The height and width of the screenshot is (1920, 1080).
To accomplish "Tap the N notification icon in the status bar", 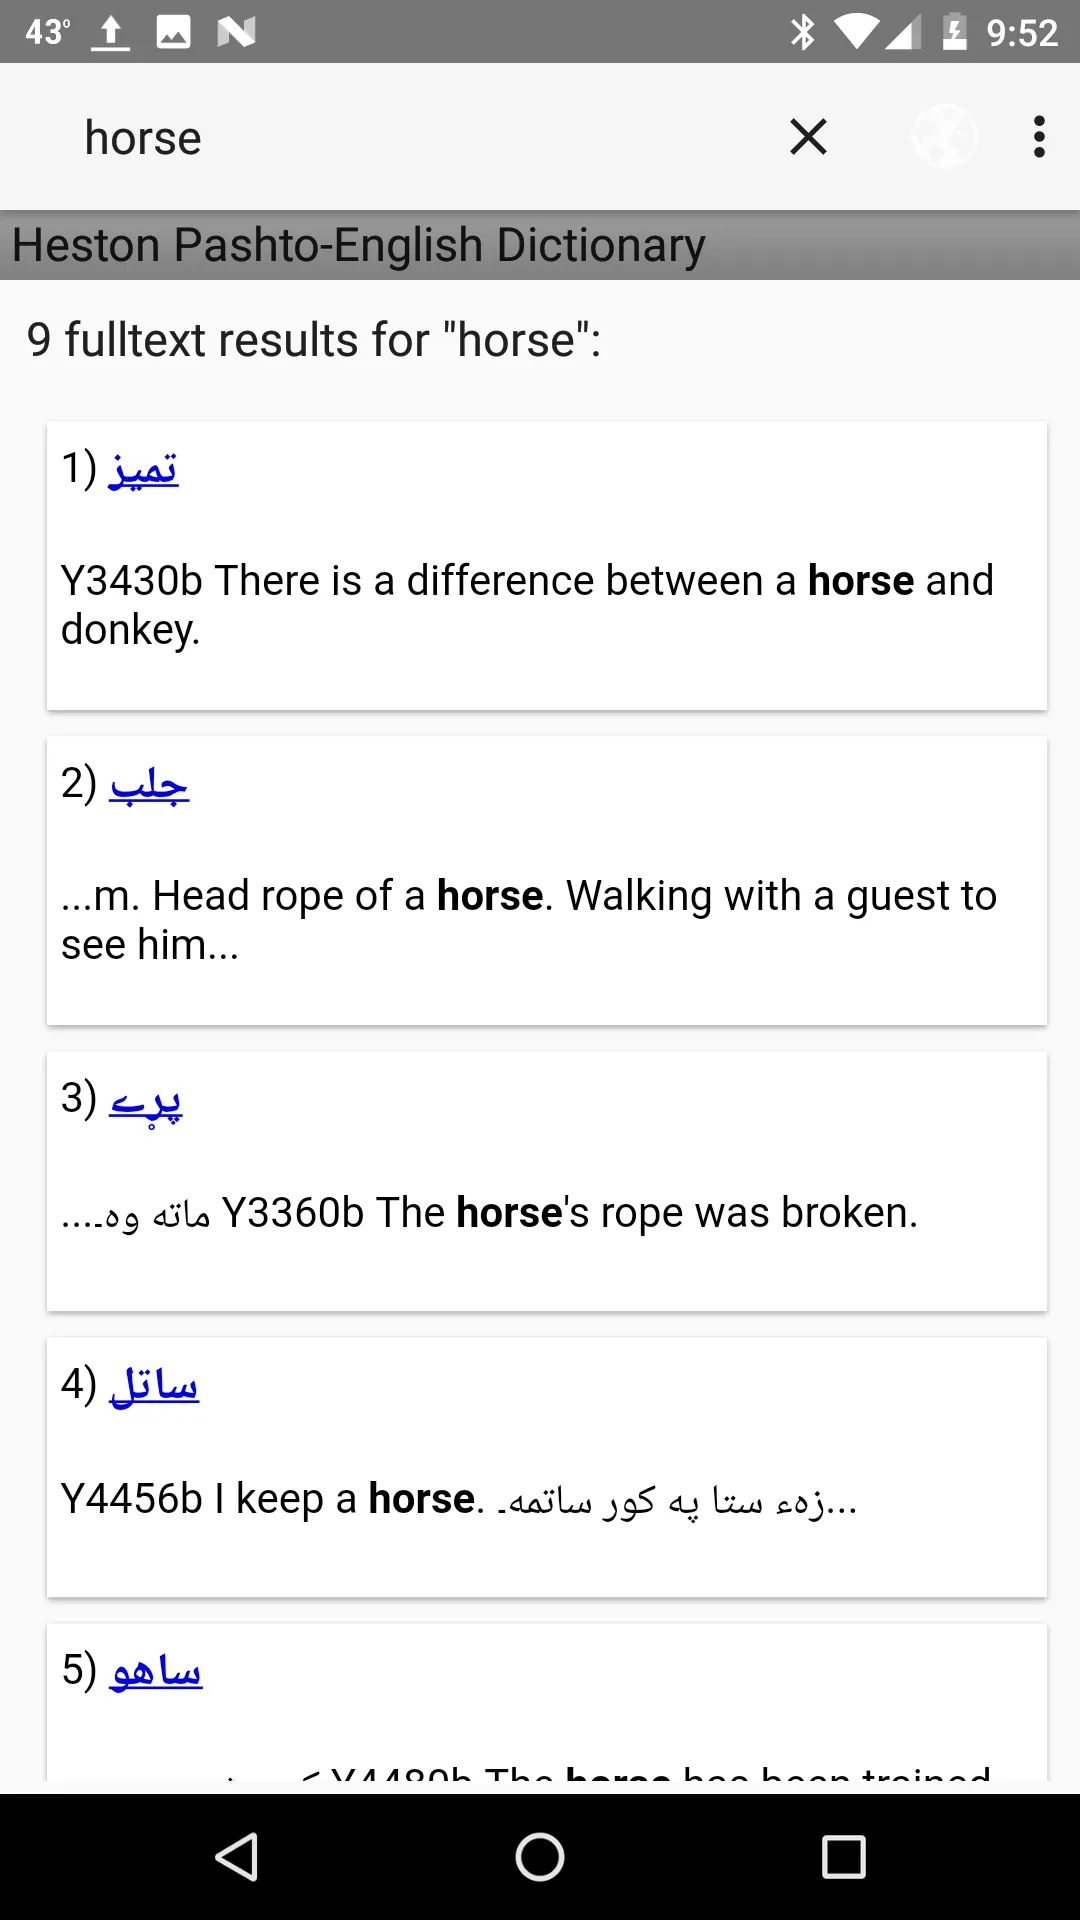I will coord(236,32).
